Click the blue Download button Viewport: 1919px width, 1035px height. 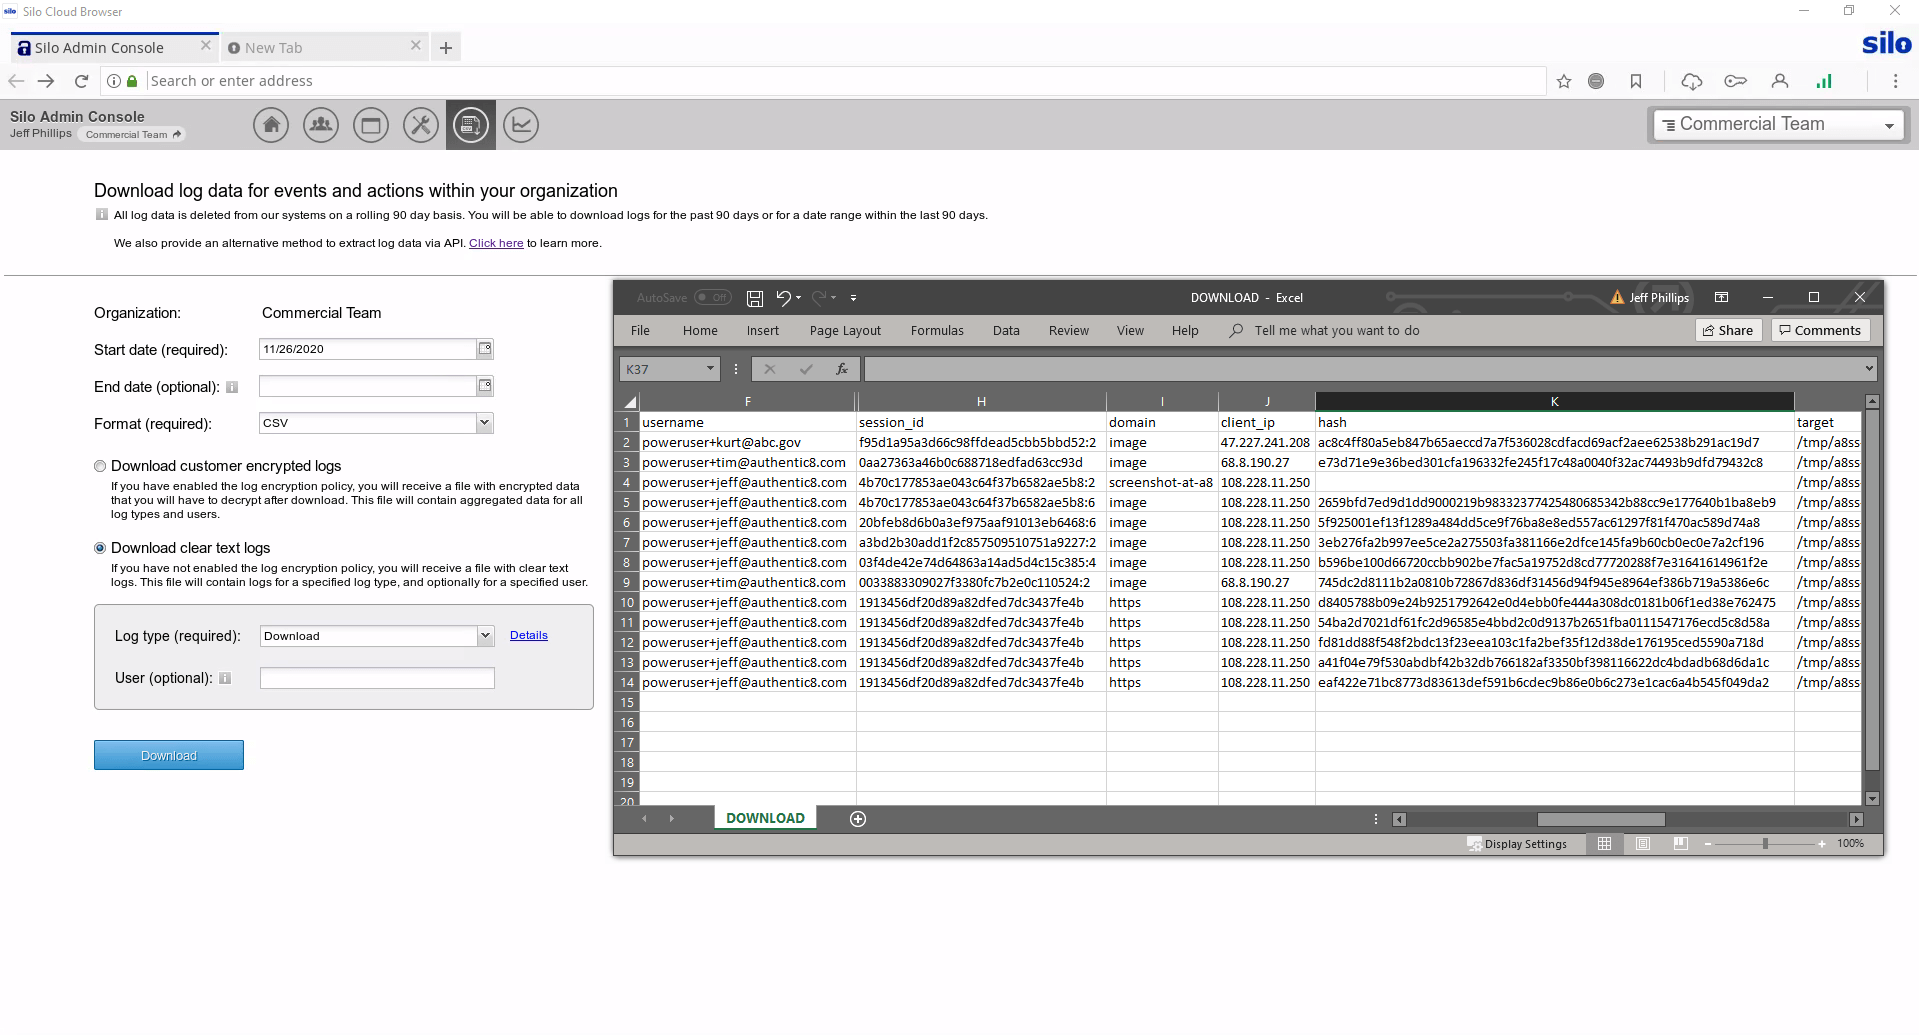click(x=169, y=755)
